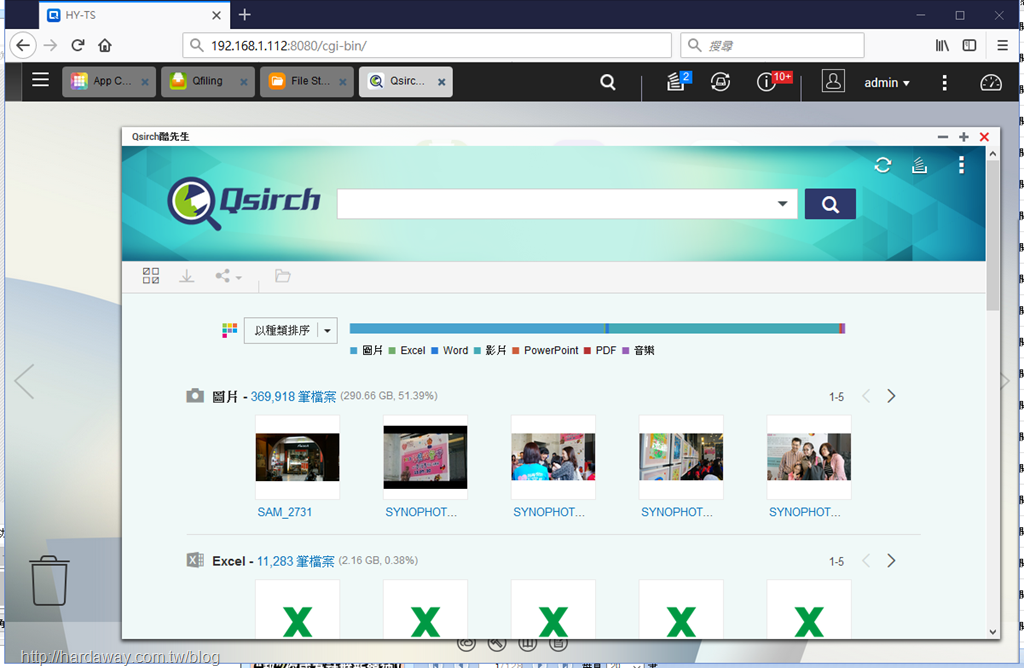Open the external devices icon
The width and height of the screenshot is (1024, 668).
(x=720, y=82)
